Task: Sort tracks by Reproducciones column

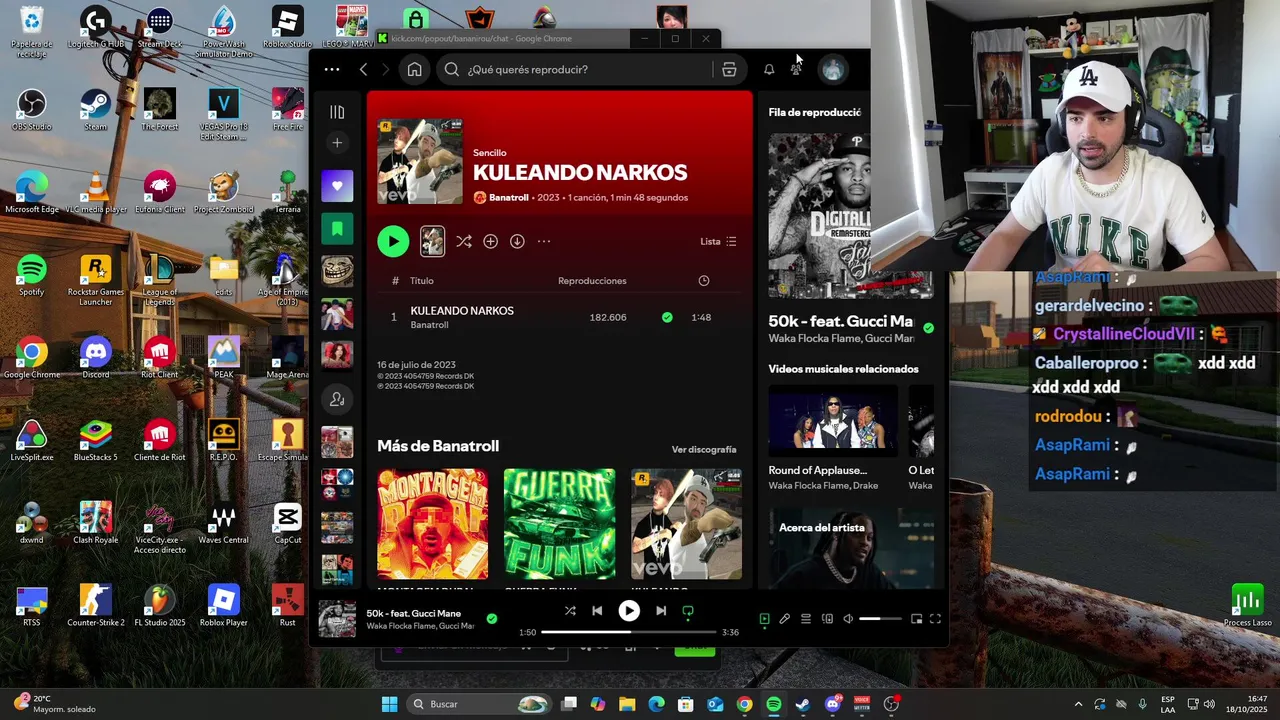Action: point(592,281)
